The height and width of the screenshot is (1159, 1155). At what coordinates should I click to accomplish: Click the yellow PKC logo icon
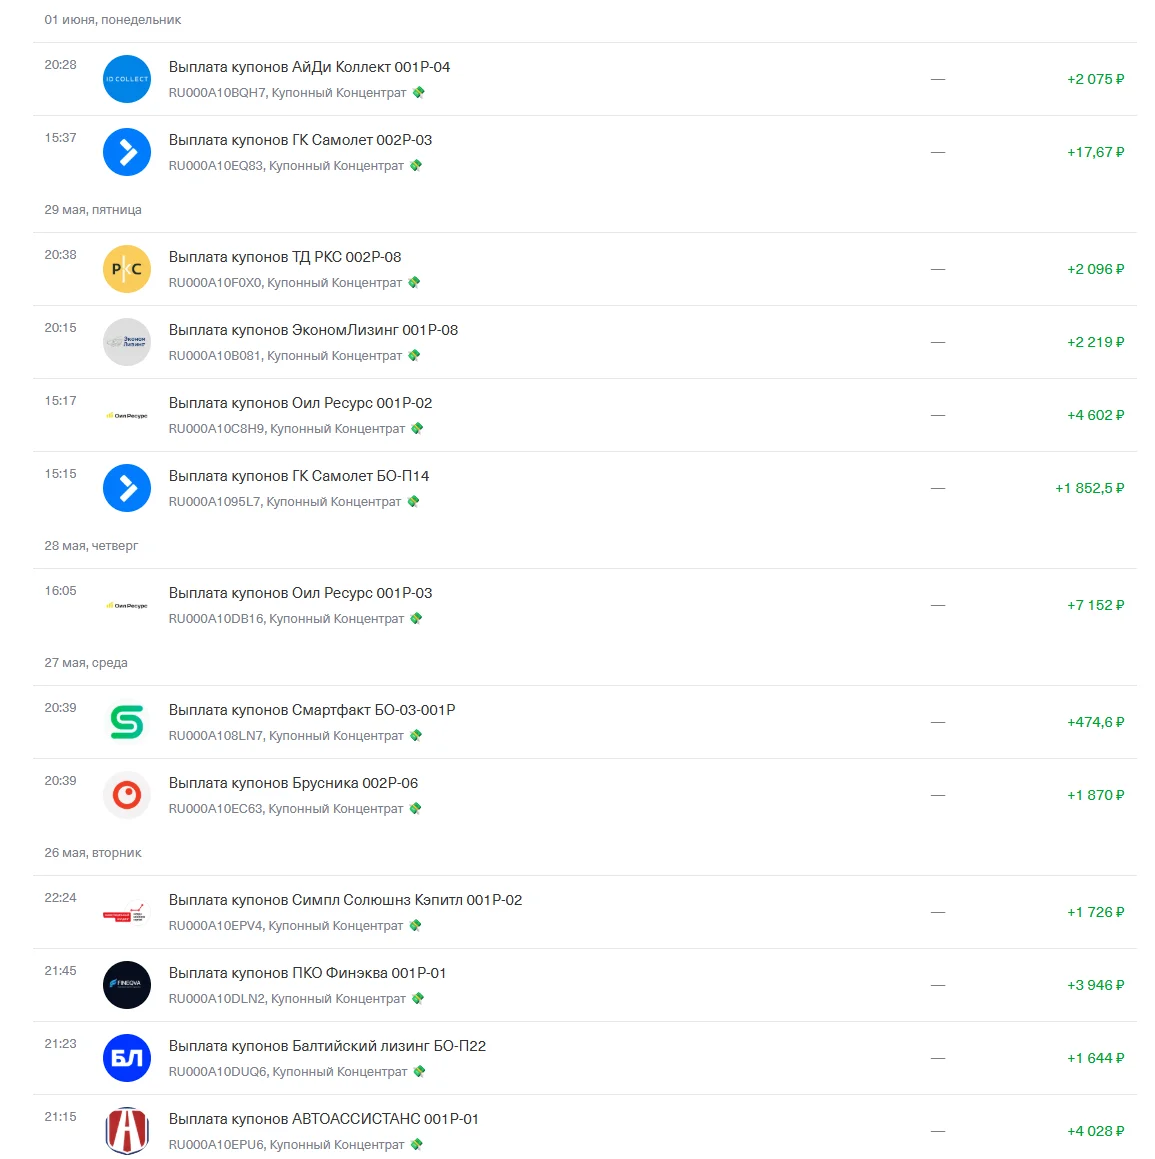[x=126, y=269]
